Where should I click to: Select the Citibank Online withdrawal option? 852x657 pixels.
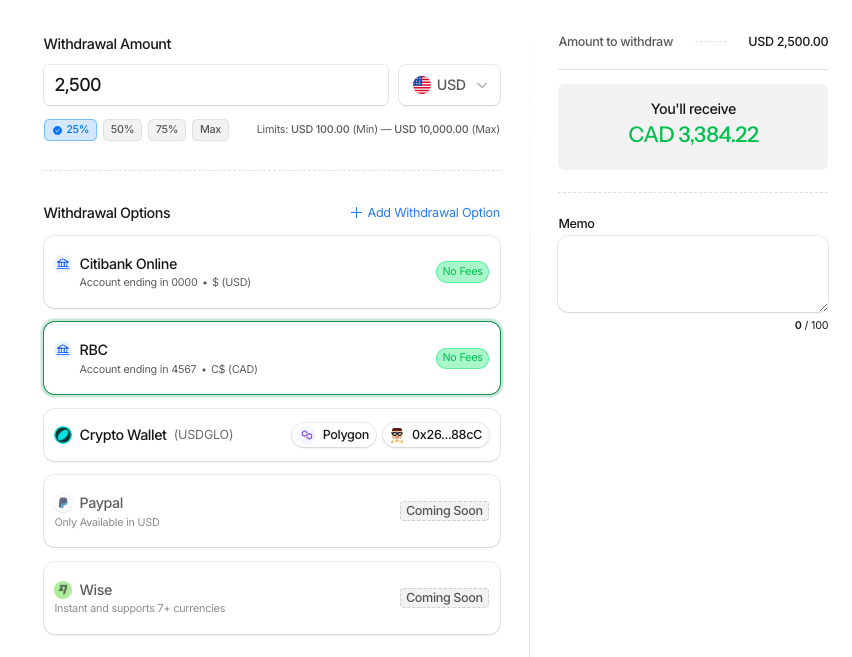click(250, 272)
